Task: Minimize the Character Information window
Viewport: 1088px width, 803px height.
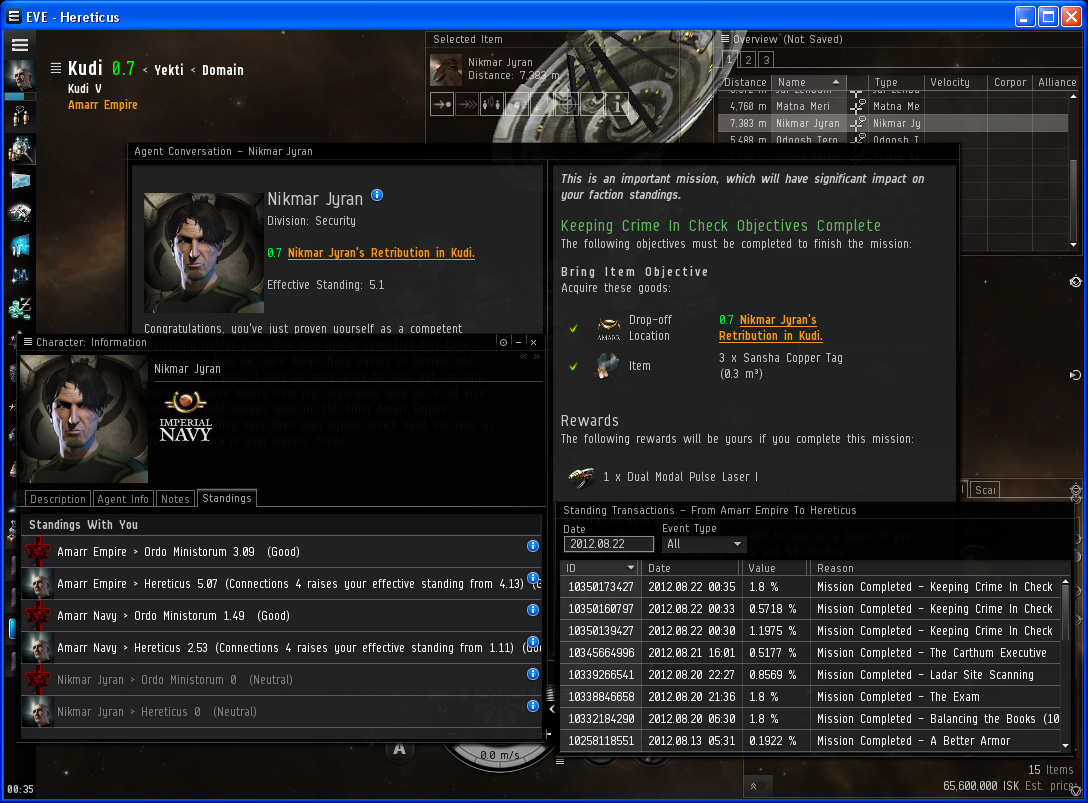Action: pos(518,342)
